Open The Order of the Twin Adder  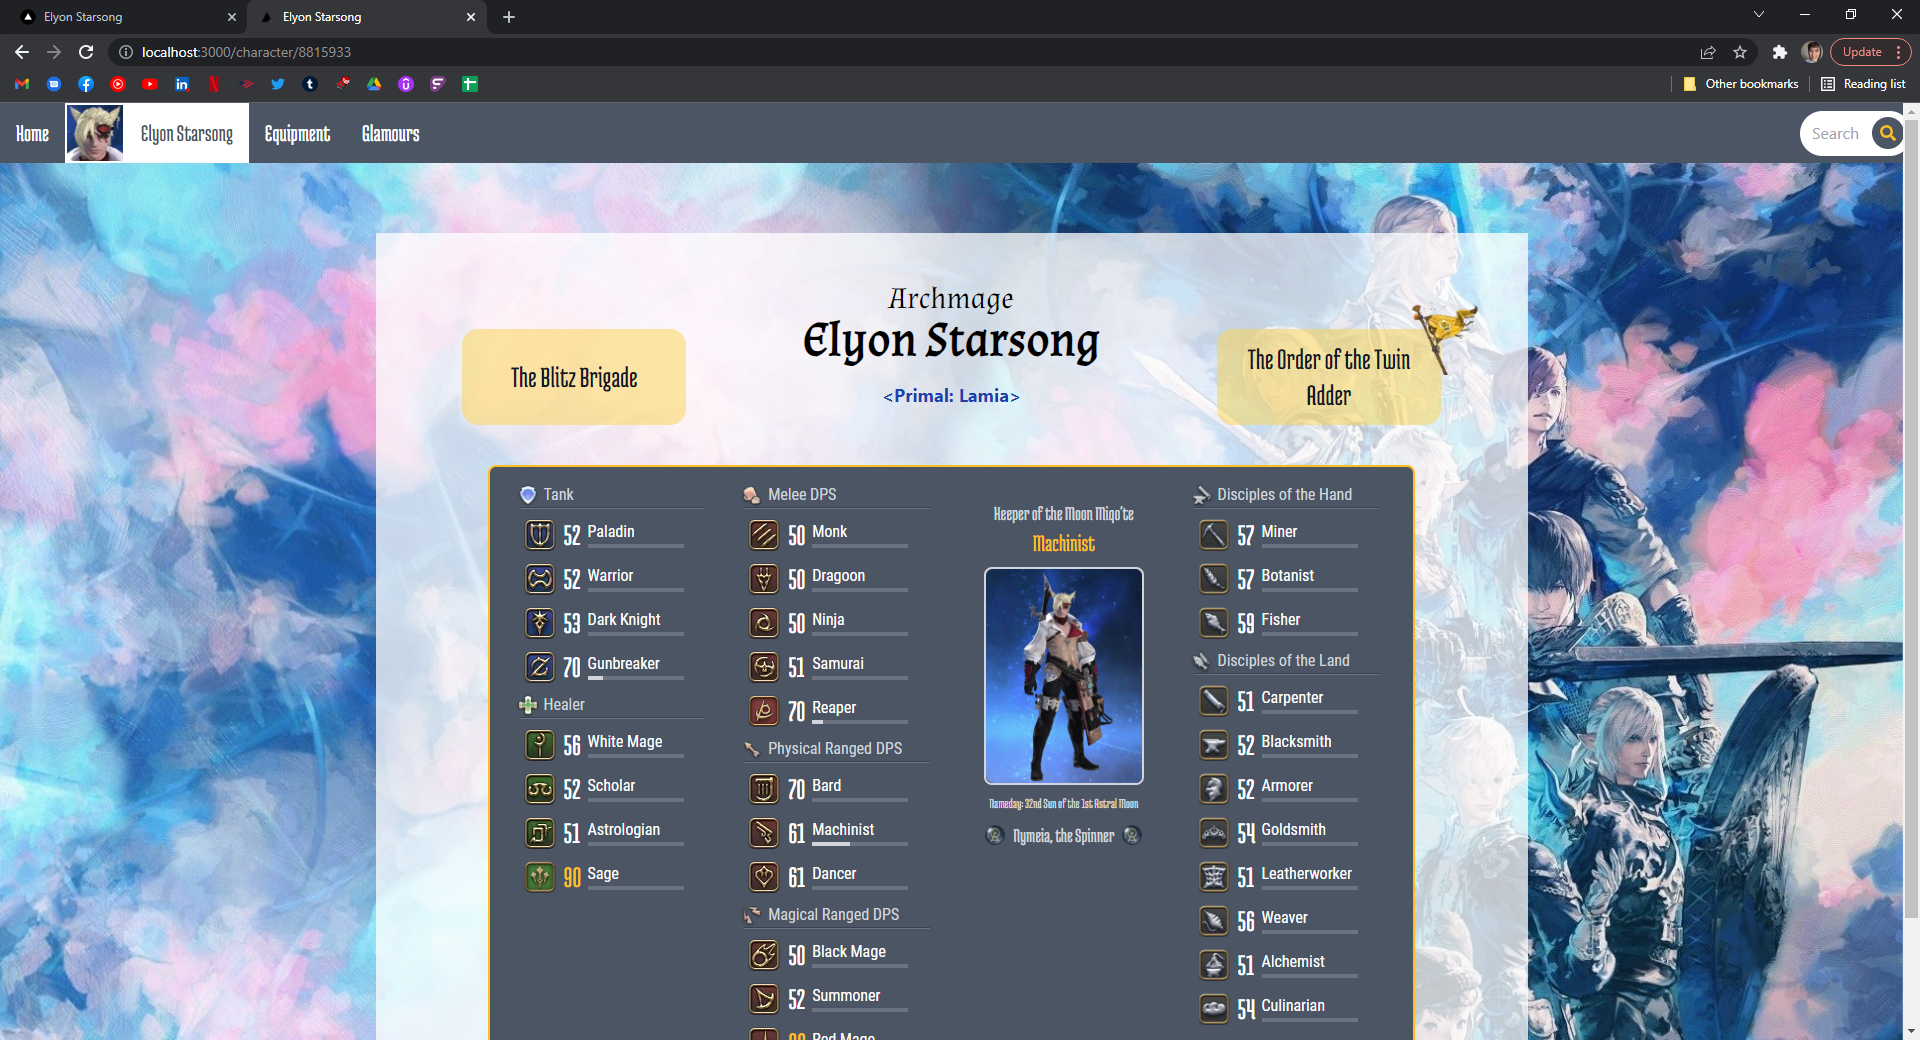click(1328, 377)
